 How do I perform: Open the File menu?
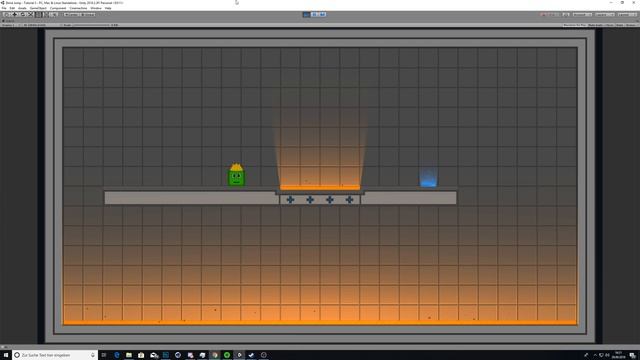[4, 8]
